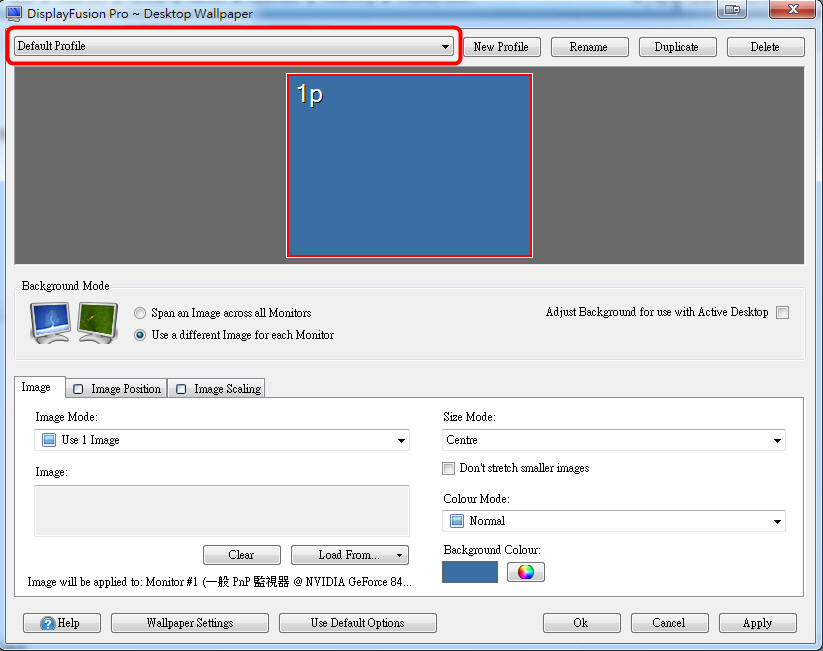Select Span an Image across all Monitors
This screenshot has width=823, height=651.
coord(140,313)
